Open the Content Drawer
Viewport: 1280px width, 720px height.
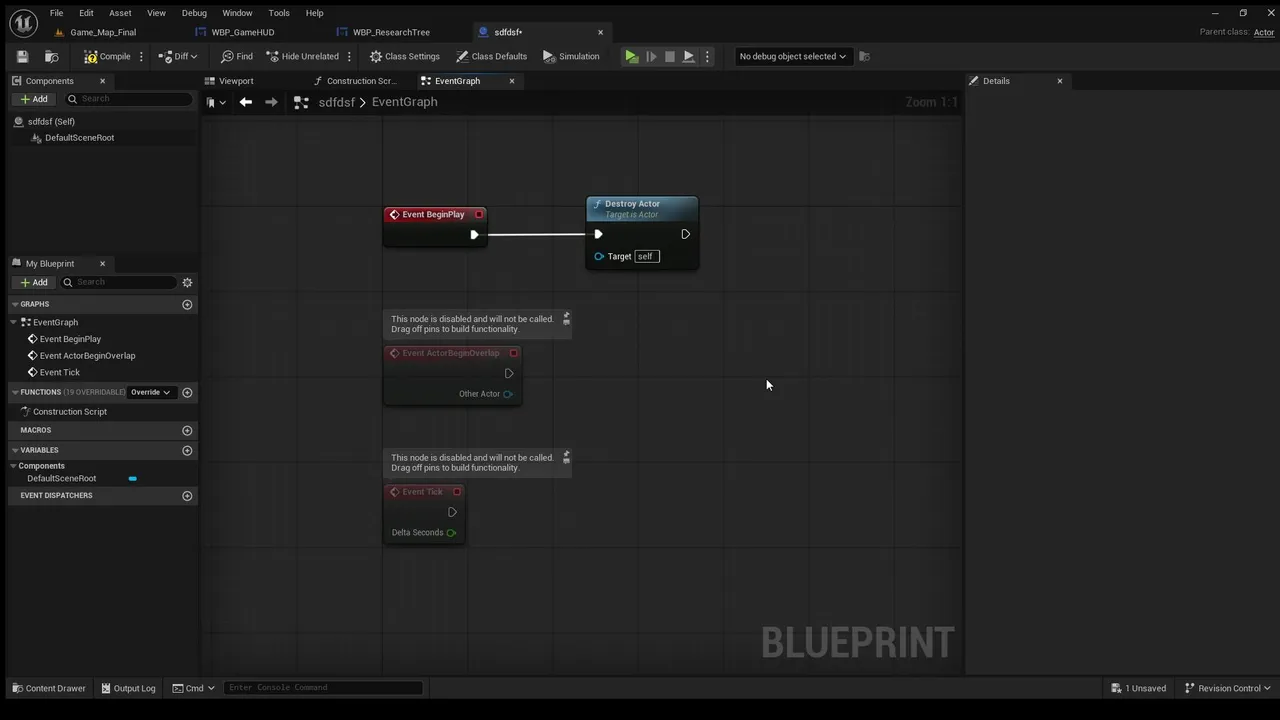pyautogui.click(x=49, y=688)
